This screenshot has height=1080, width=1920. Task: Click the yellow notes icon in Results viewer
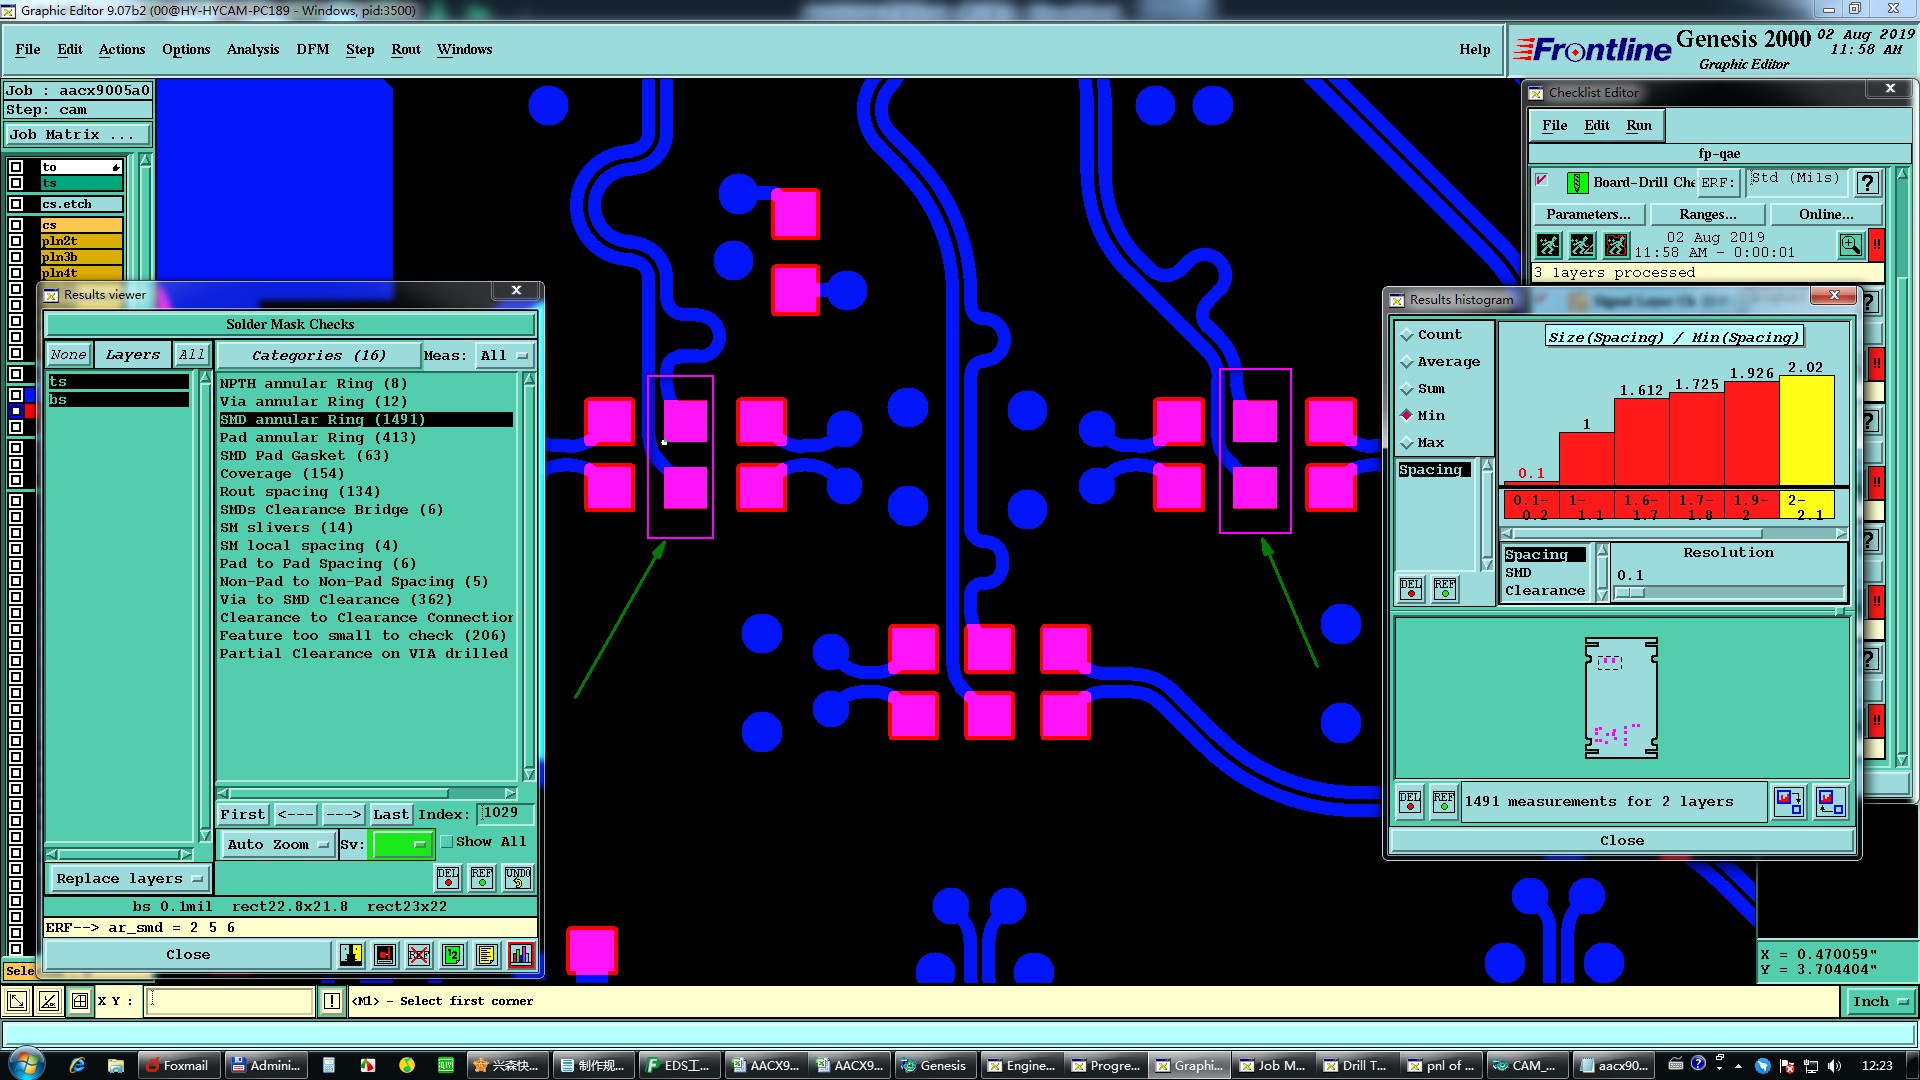(487, 955)
